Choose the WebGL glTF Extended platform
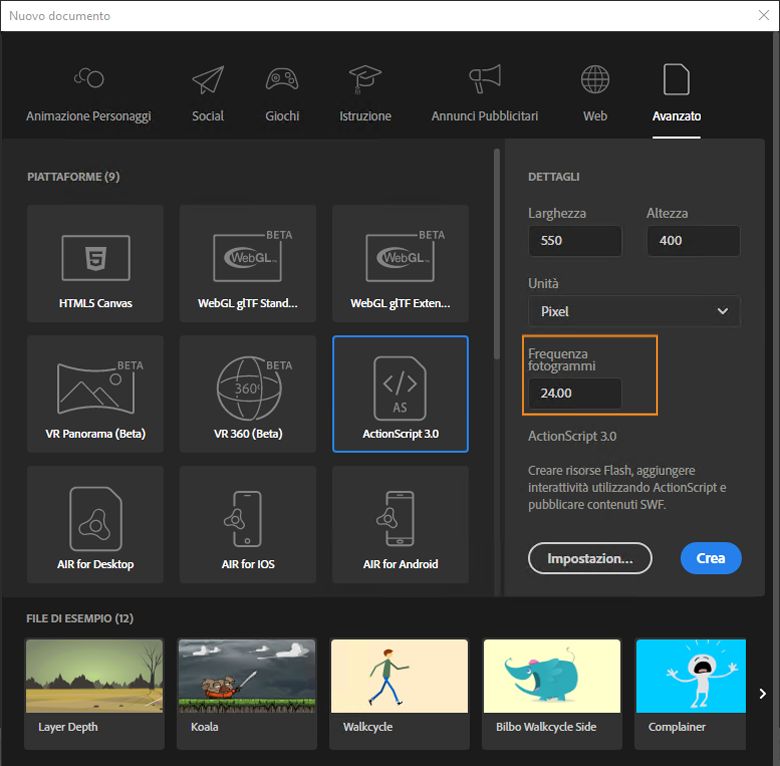Image resolution: width=780 pixels, height=766 pixels. coord(400,264)
